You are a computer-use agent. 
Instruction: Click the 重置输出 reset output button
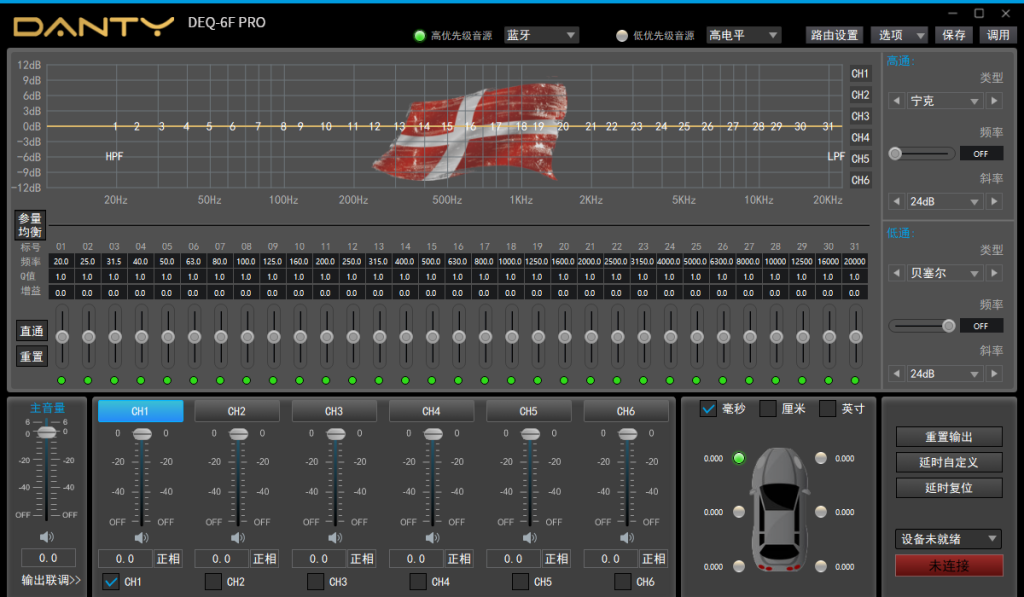pos(949,437)
